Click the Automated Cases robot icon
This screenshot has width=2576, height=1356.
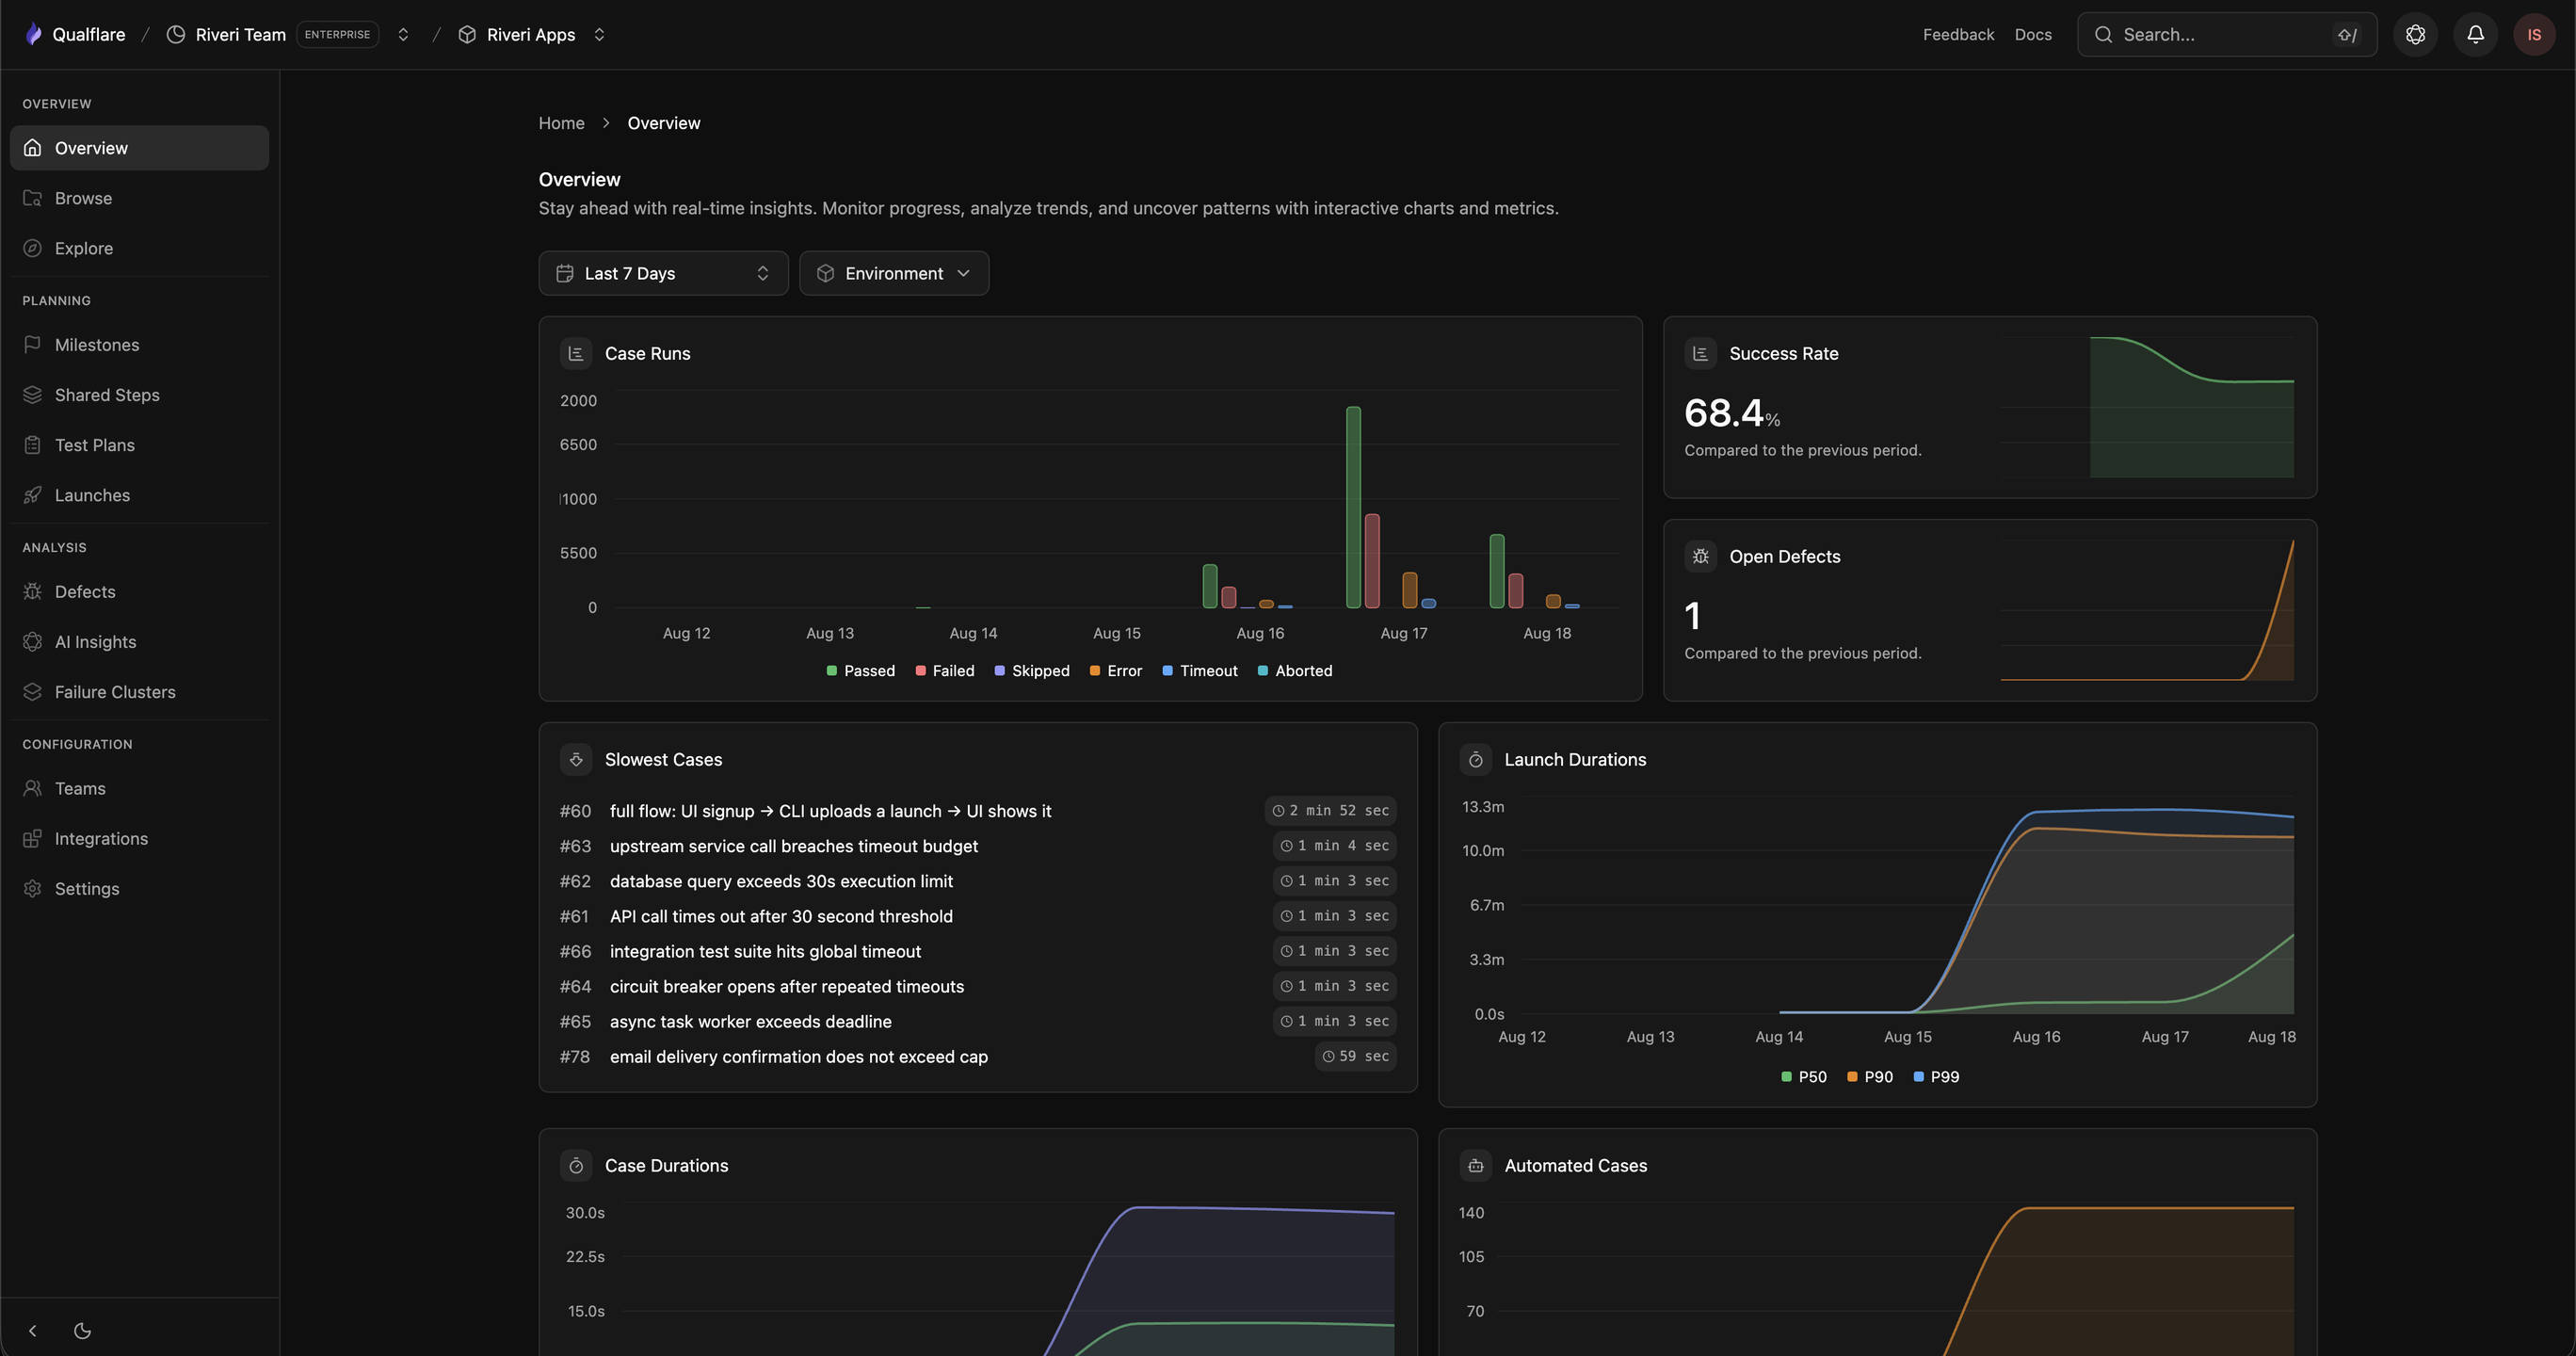(1475, 1166)
